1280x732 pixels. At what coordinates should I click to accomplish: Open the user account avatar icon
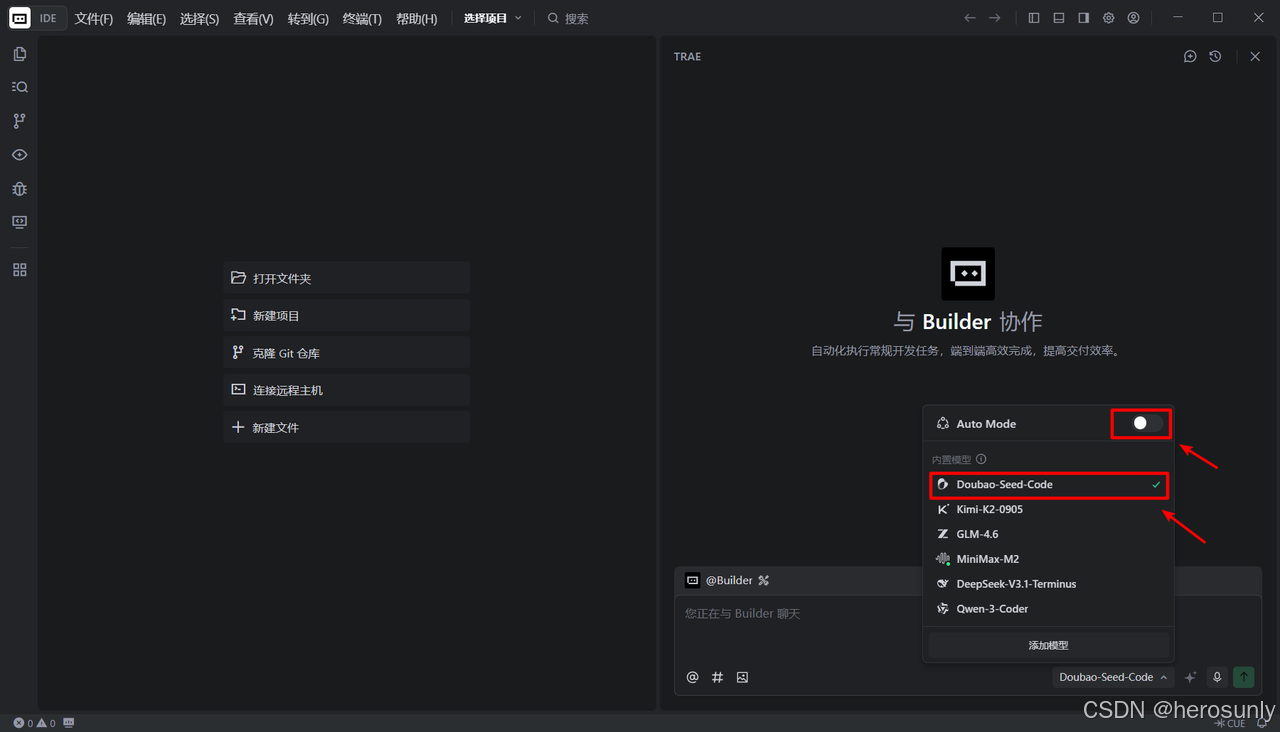click(x=1134, y=18)
